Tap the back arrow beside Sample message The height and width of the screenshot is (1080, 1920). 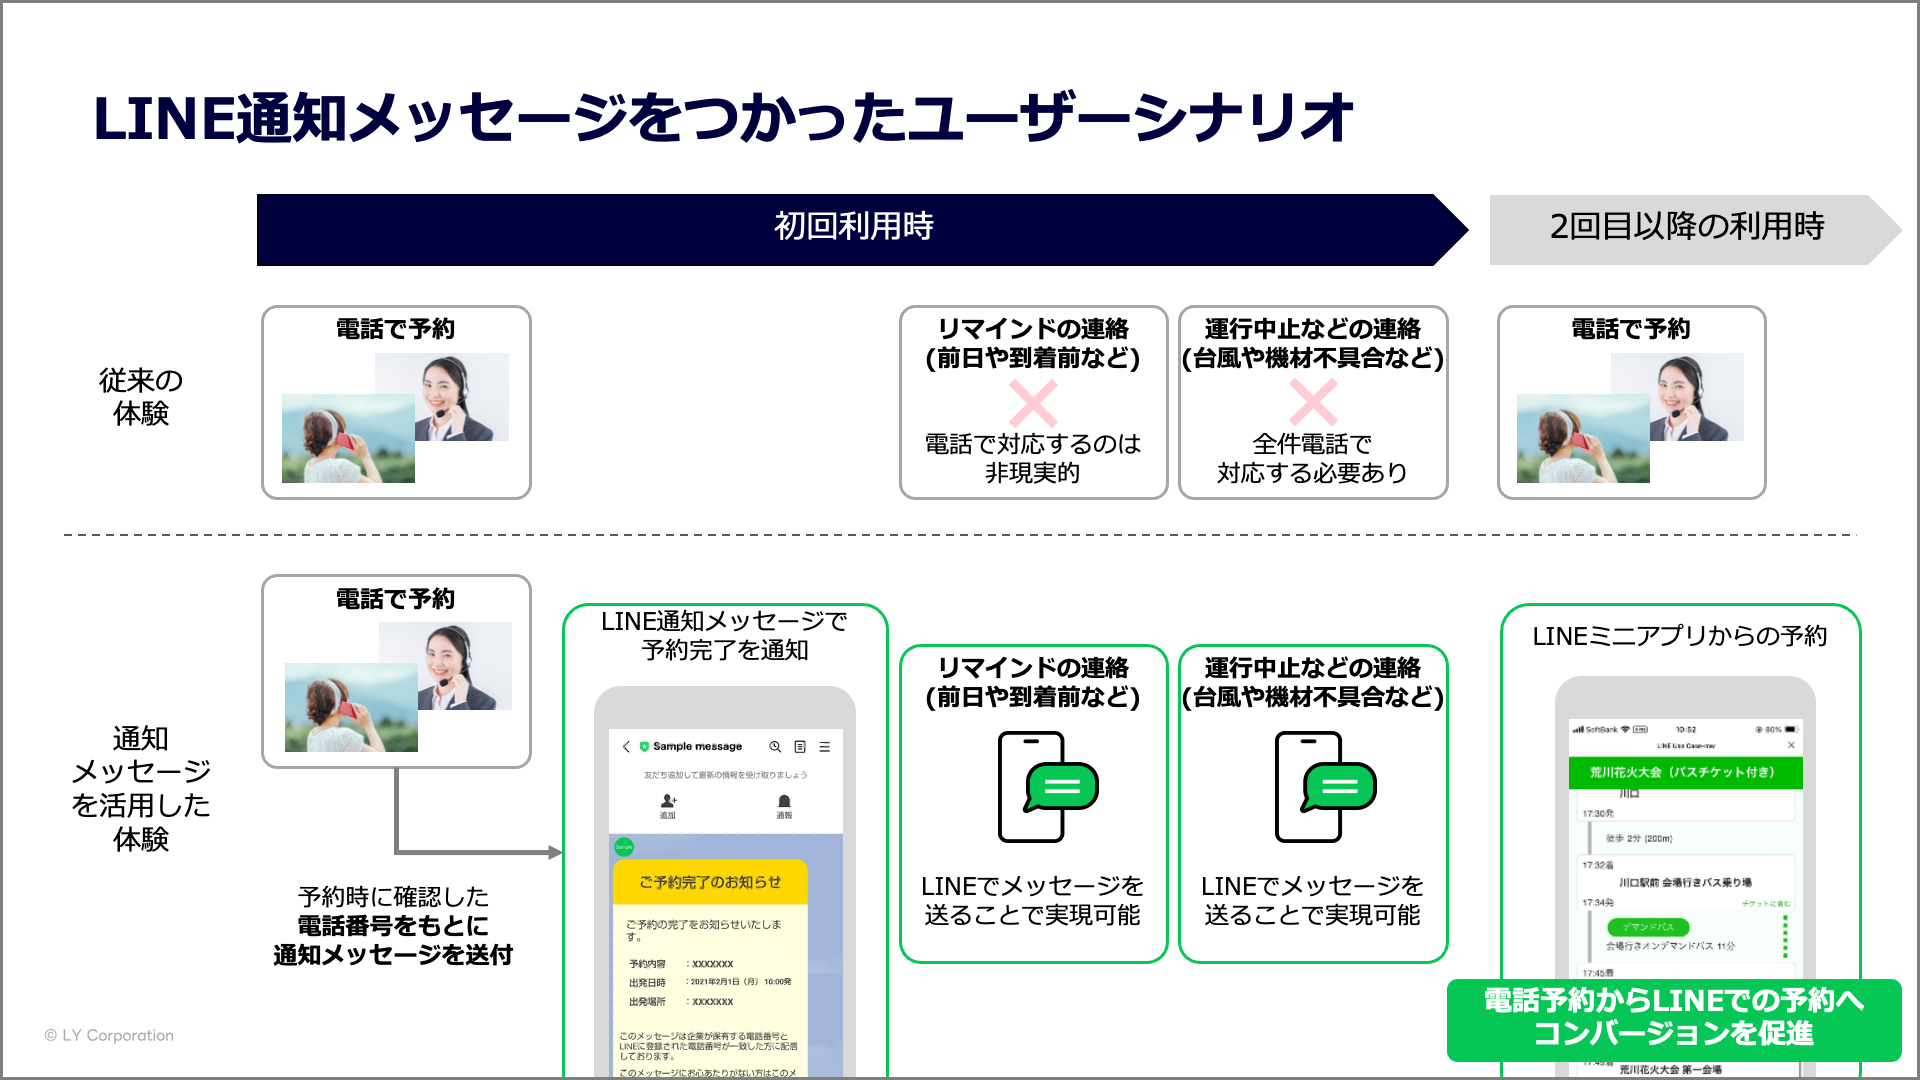pos(626,747)
